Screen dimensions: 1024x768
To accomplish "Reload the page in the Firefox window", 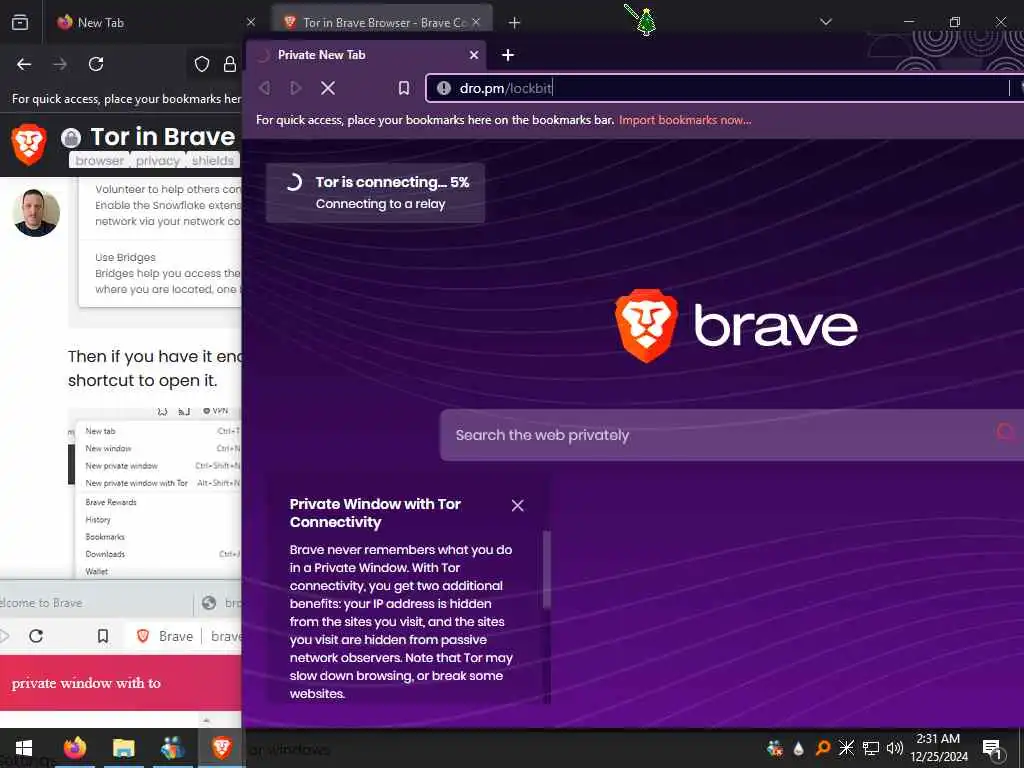I will pos(96,64).
